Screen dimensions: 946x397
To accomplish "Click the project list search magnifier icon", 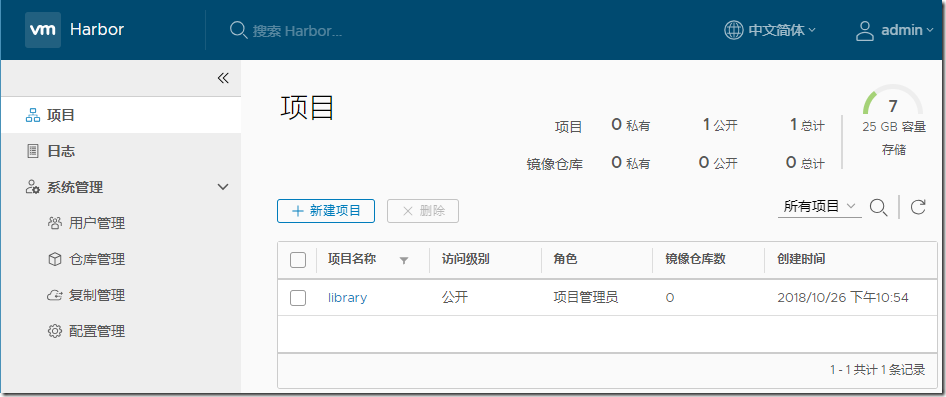I will pyautogui.click(x=878, y=208).
